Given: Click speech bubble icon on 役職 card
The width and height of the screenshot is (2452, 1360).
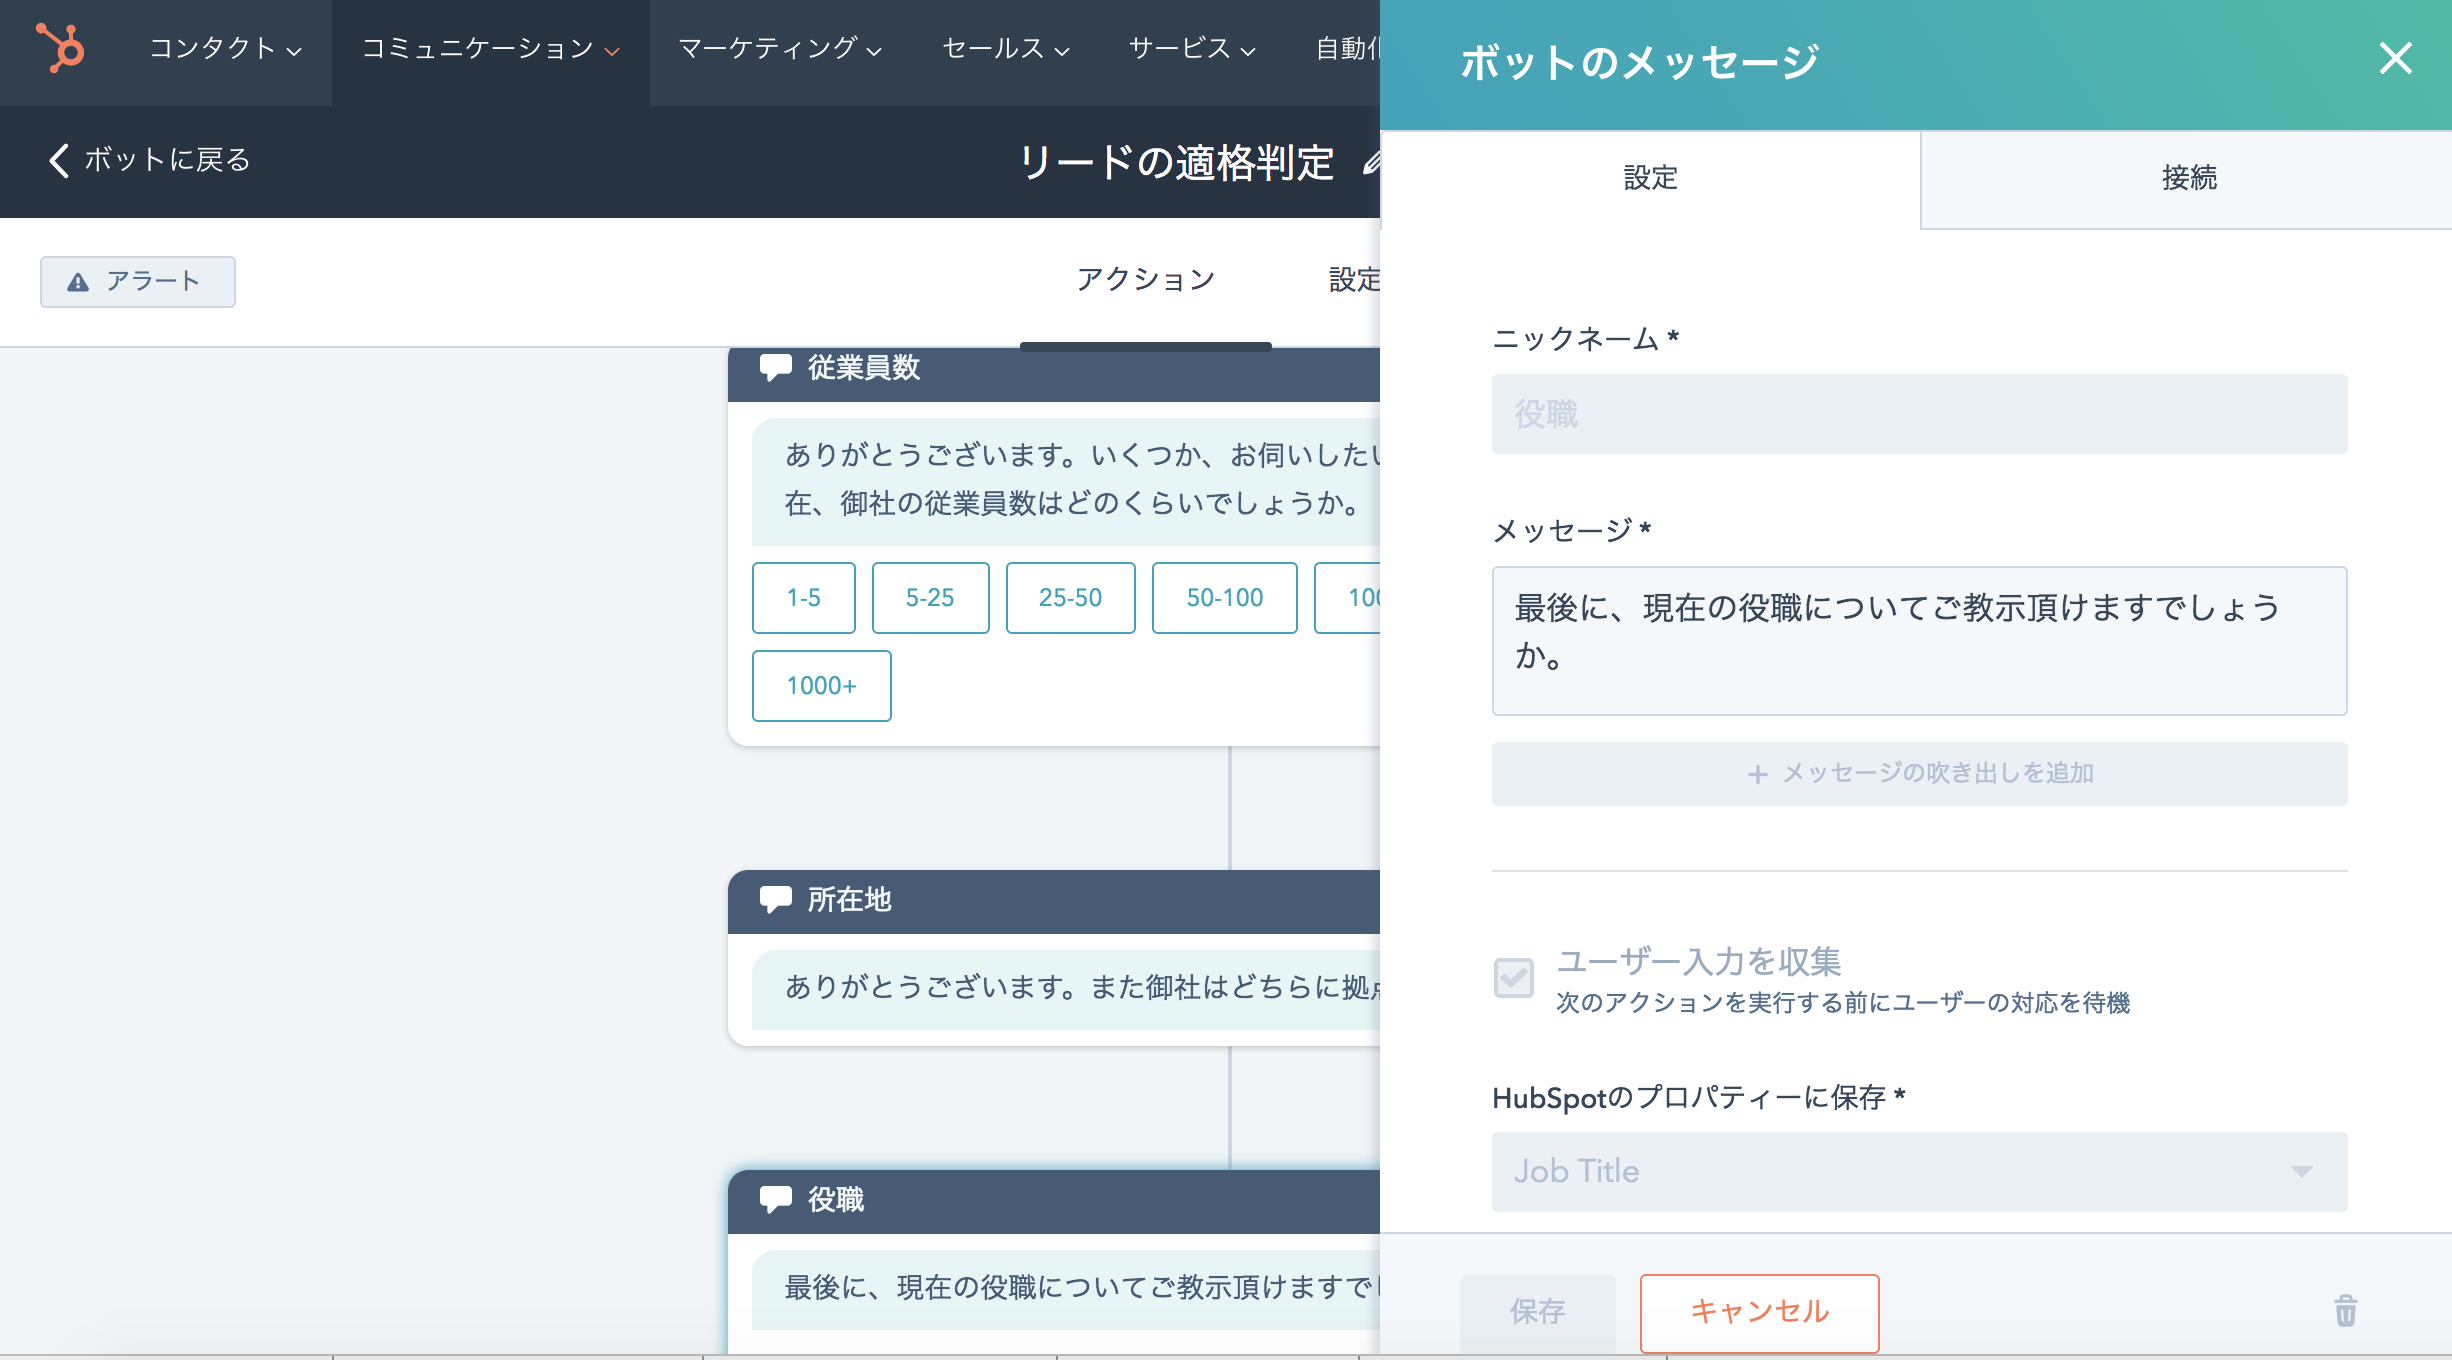Looking at the screenshot, I should 776,1199.
